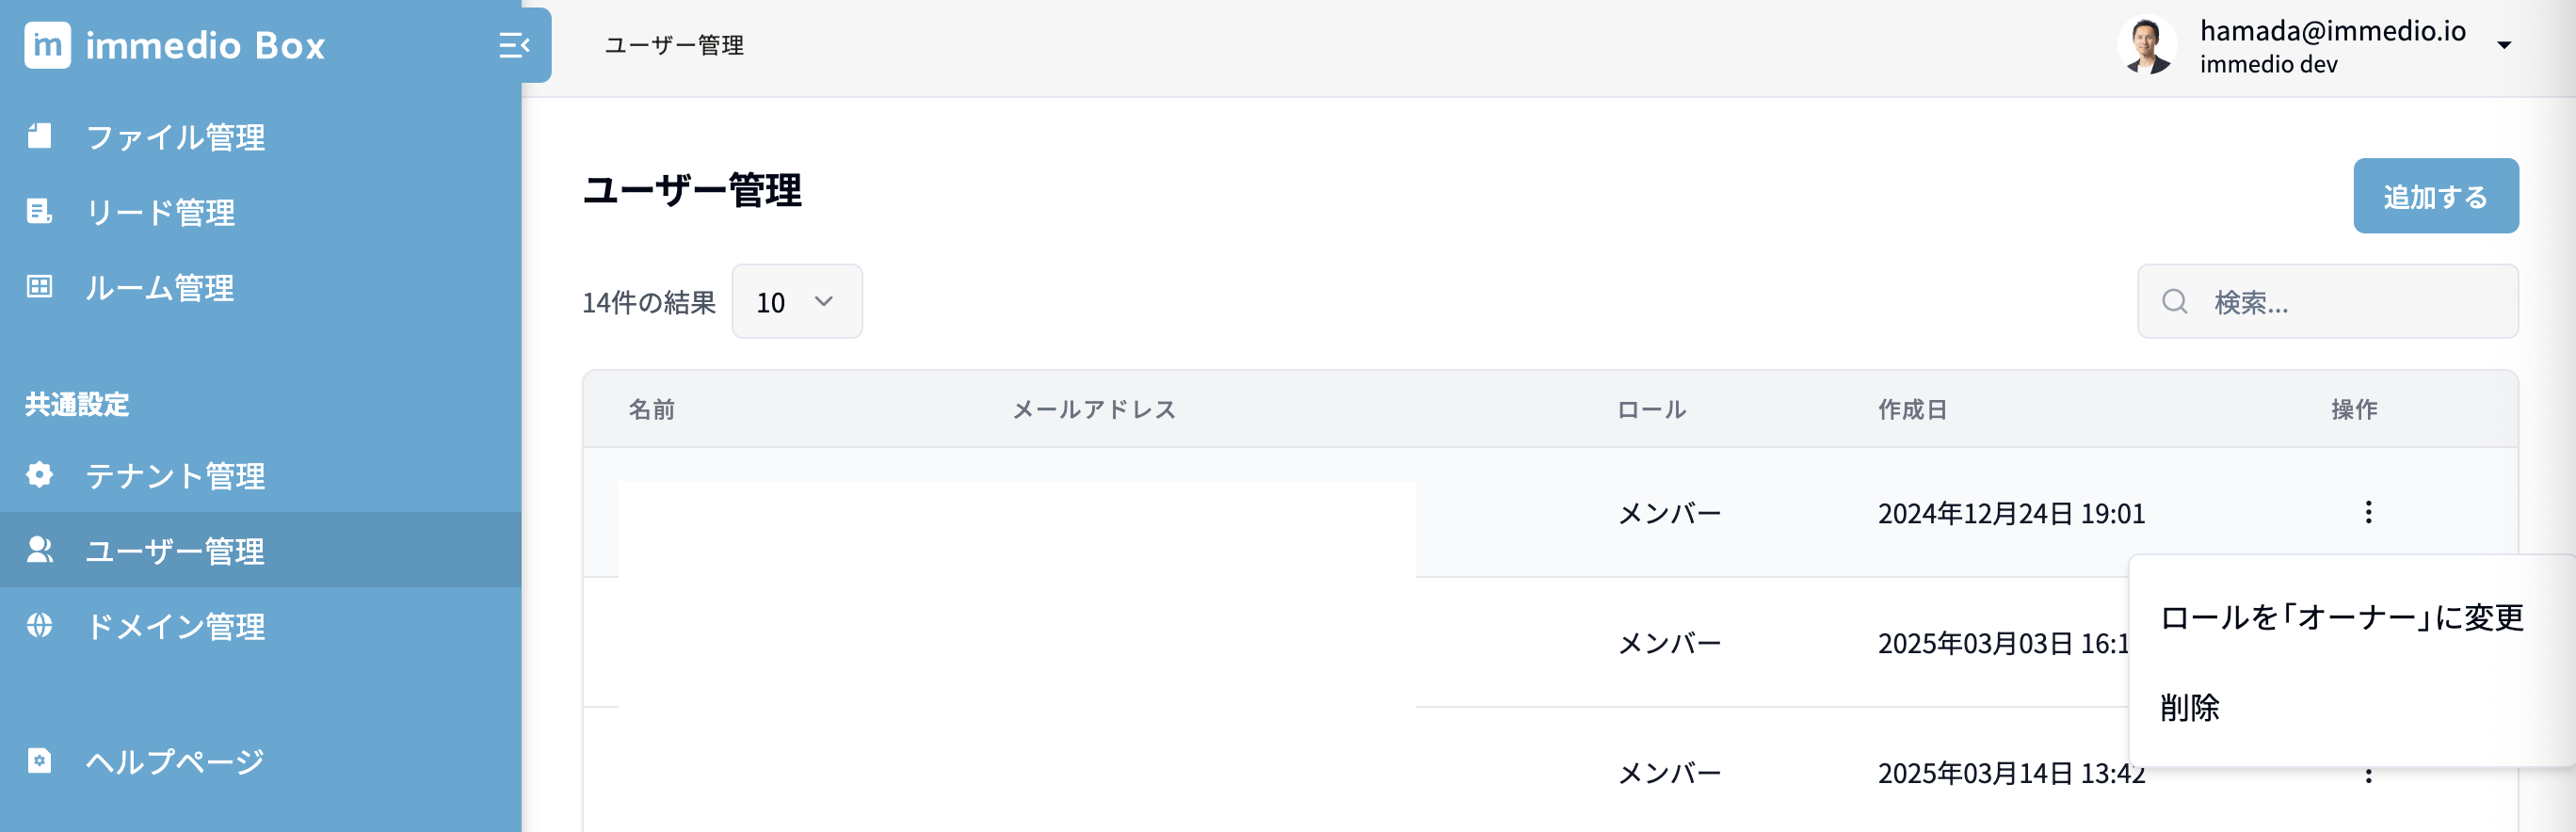The image size is (2576, 832).
Task: Choose 削除 from the context menu
Action: coord(2189,708)
